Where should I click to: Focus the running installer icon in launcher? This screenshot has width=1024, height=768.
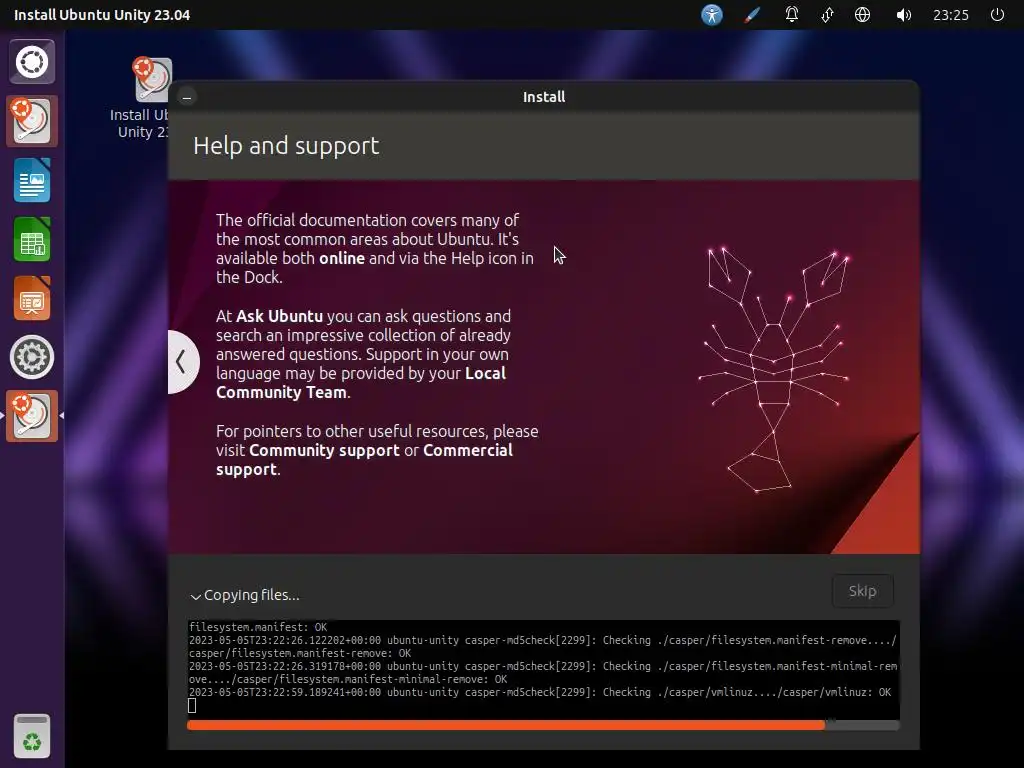coord(32,416)
